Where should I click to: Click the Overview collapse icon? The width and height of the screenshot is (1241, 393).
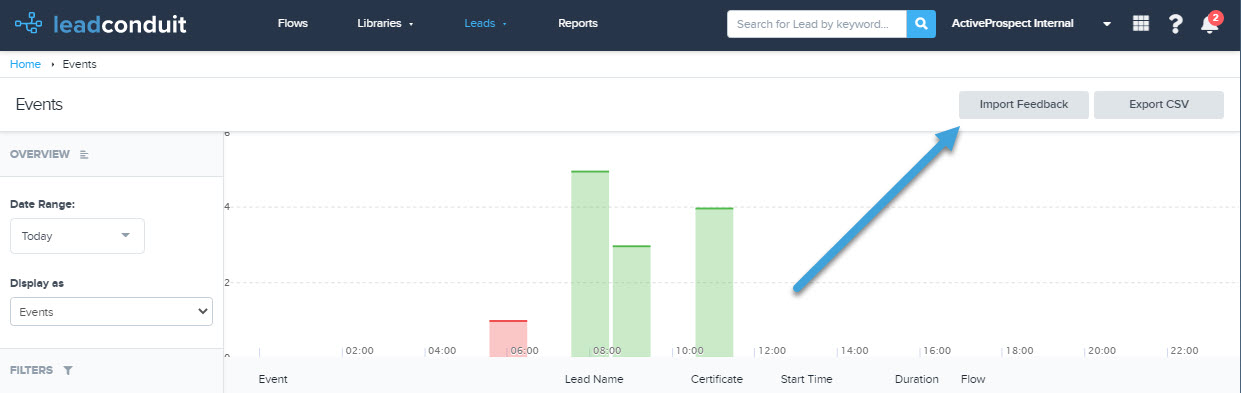(84, 155)
